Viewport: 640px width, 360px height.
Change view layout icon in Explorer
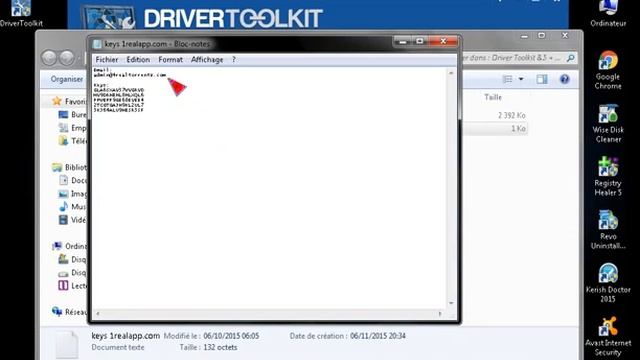(507, 79)
